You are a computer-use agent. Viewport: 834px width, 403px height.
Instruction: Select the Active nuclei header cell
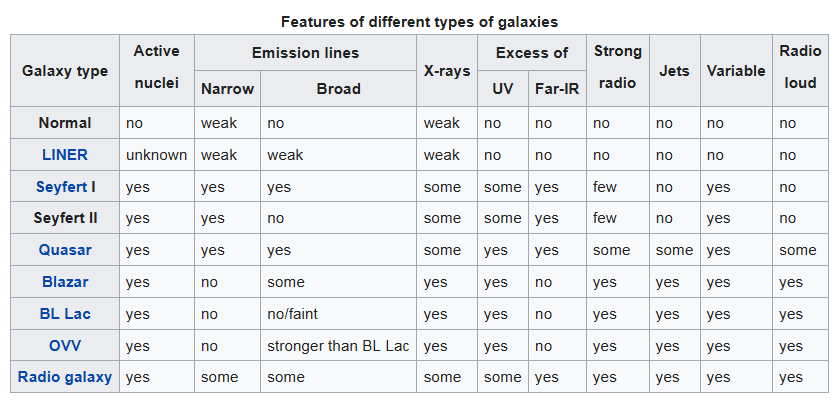click(x=156, y=67)
